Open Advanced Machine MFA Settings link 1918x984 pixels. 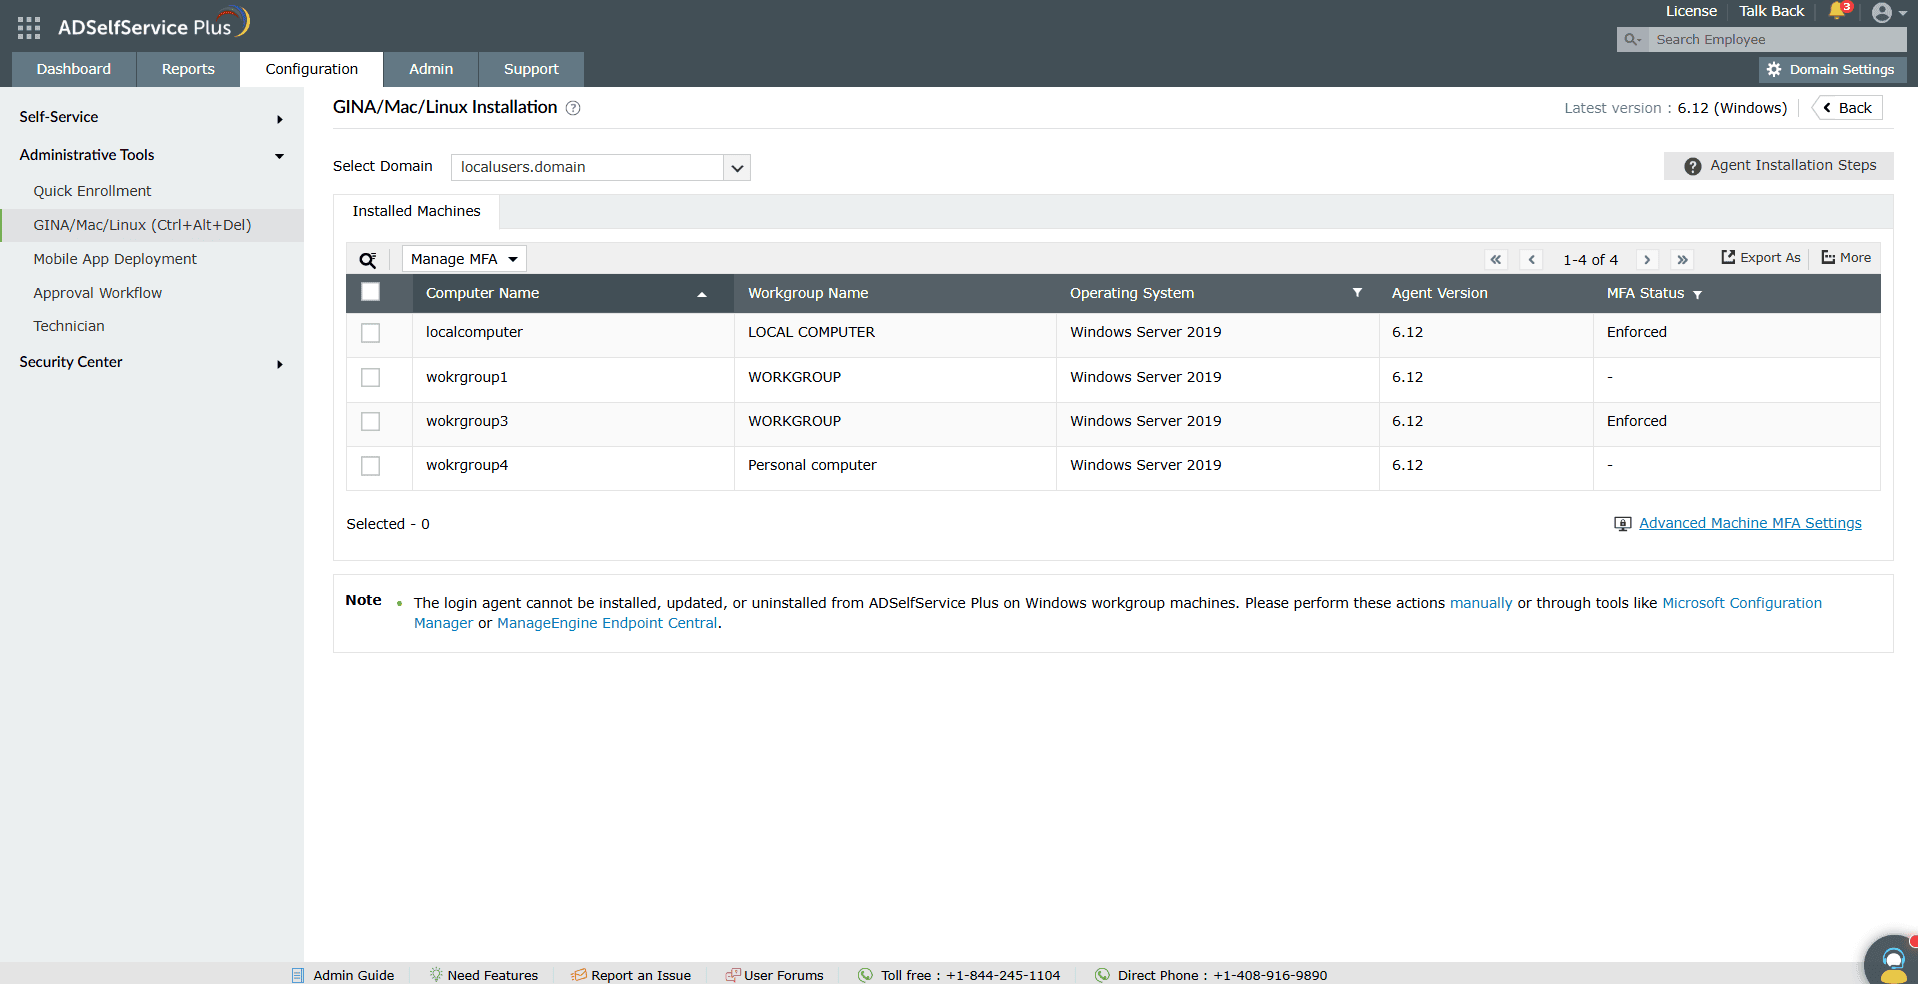point(1750,523)
